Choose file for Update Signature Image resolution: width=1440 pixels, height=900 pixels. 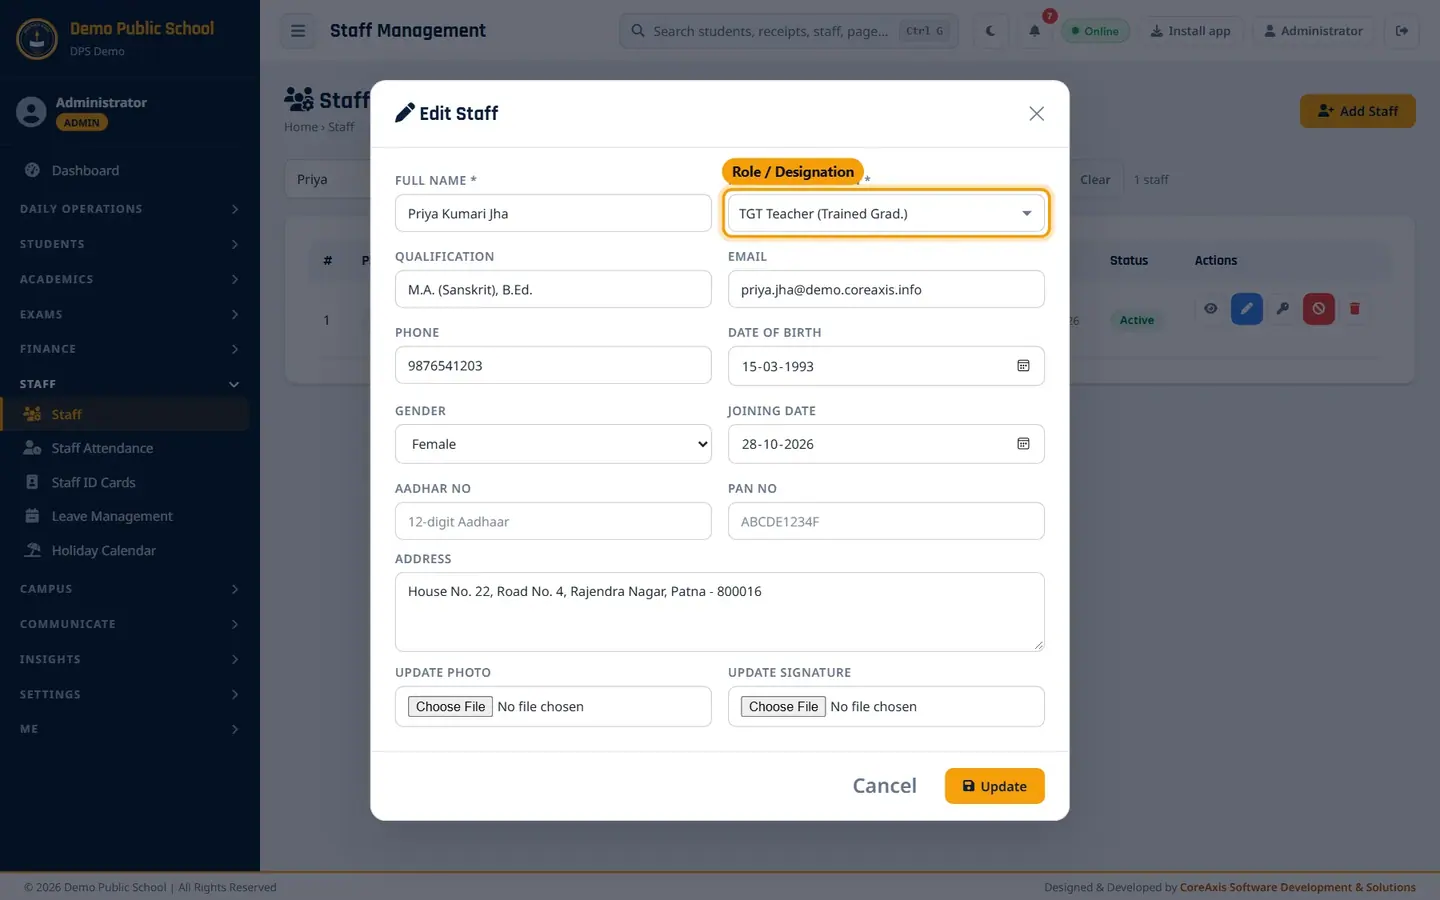(x=783, y=707)
